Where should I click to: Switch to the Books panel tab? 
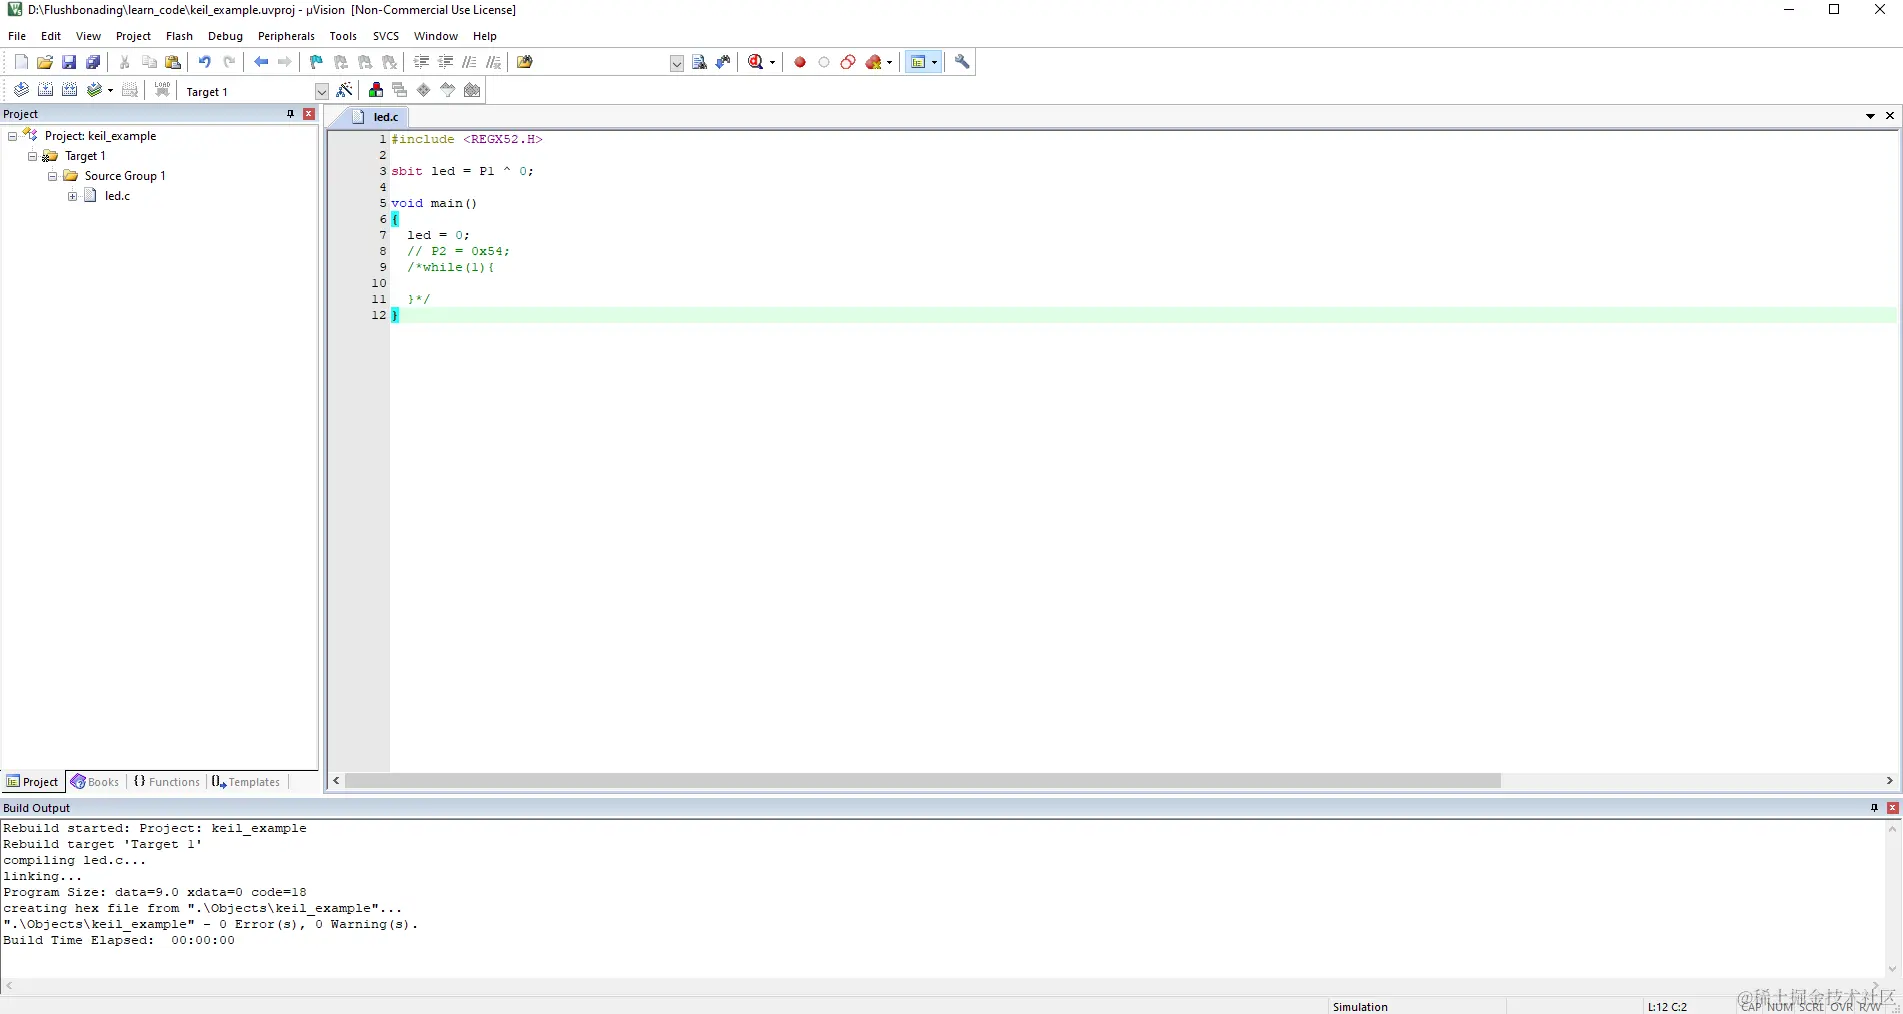[95, 782]
